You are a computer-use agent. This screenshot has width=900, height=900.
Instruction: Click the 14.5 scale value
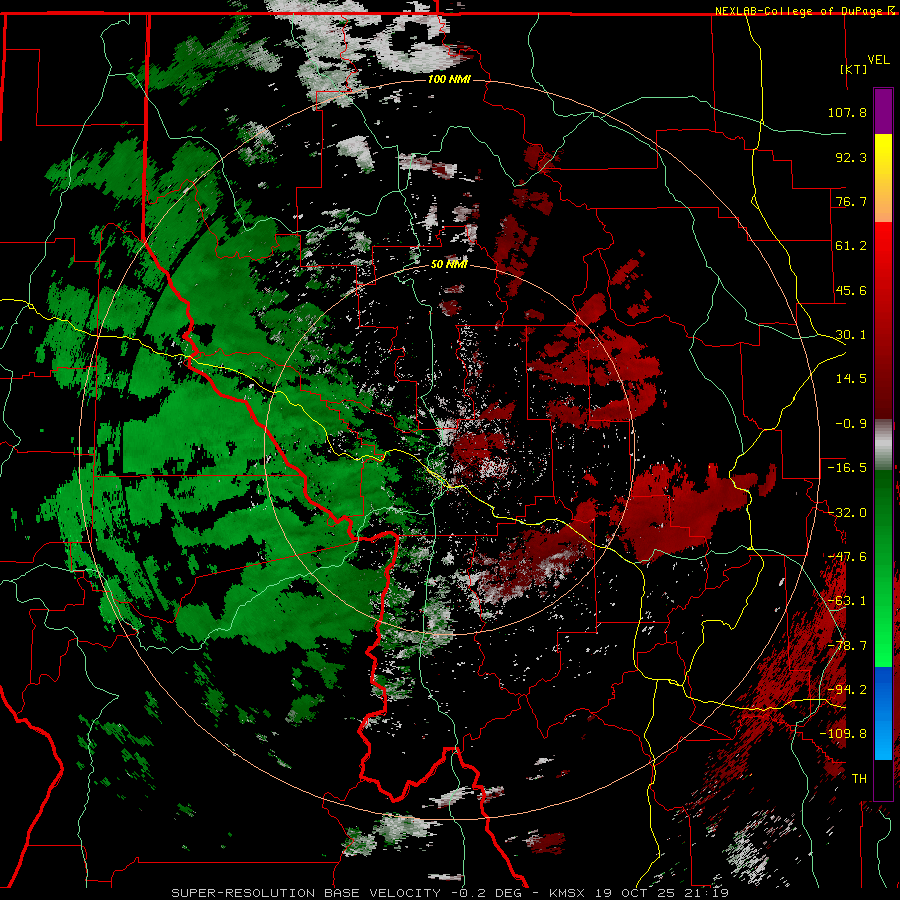[851, 379]
